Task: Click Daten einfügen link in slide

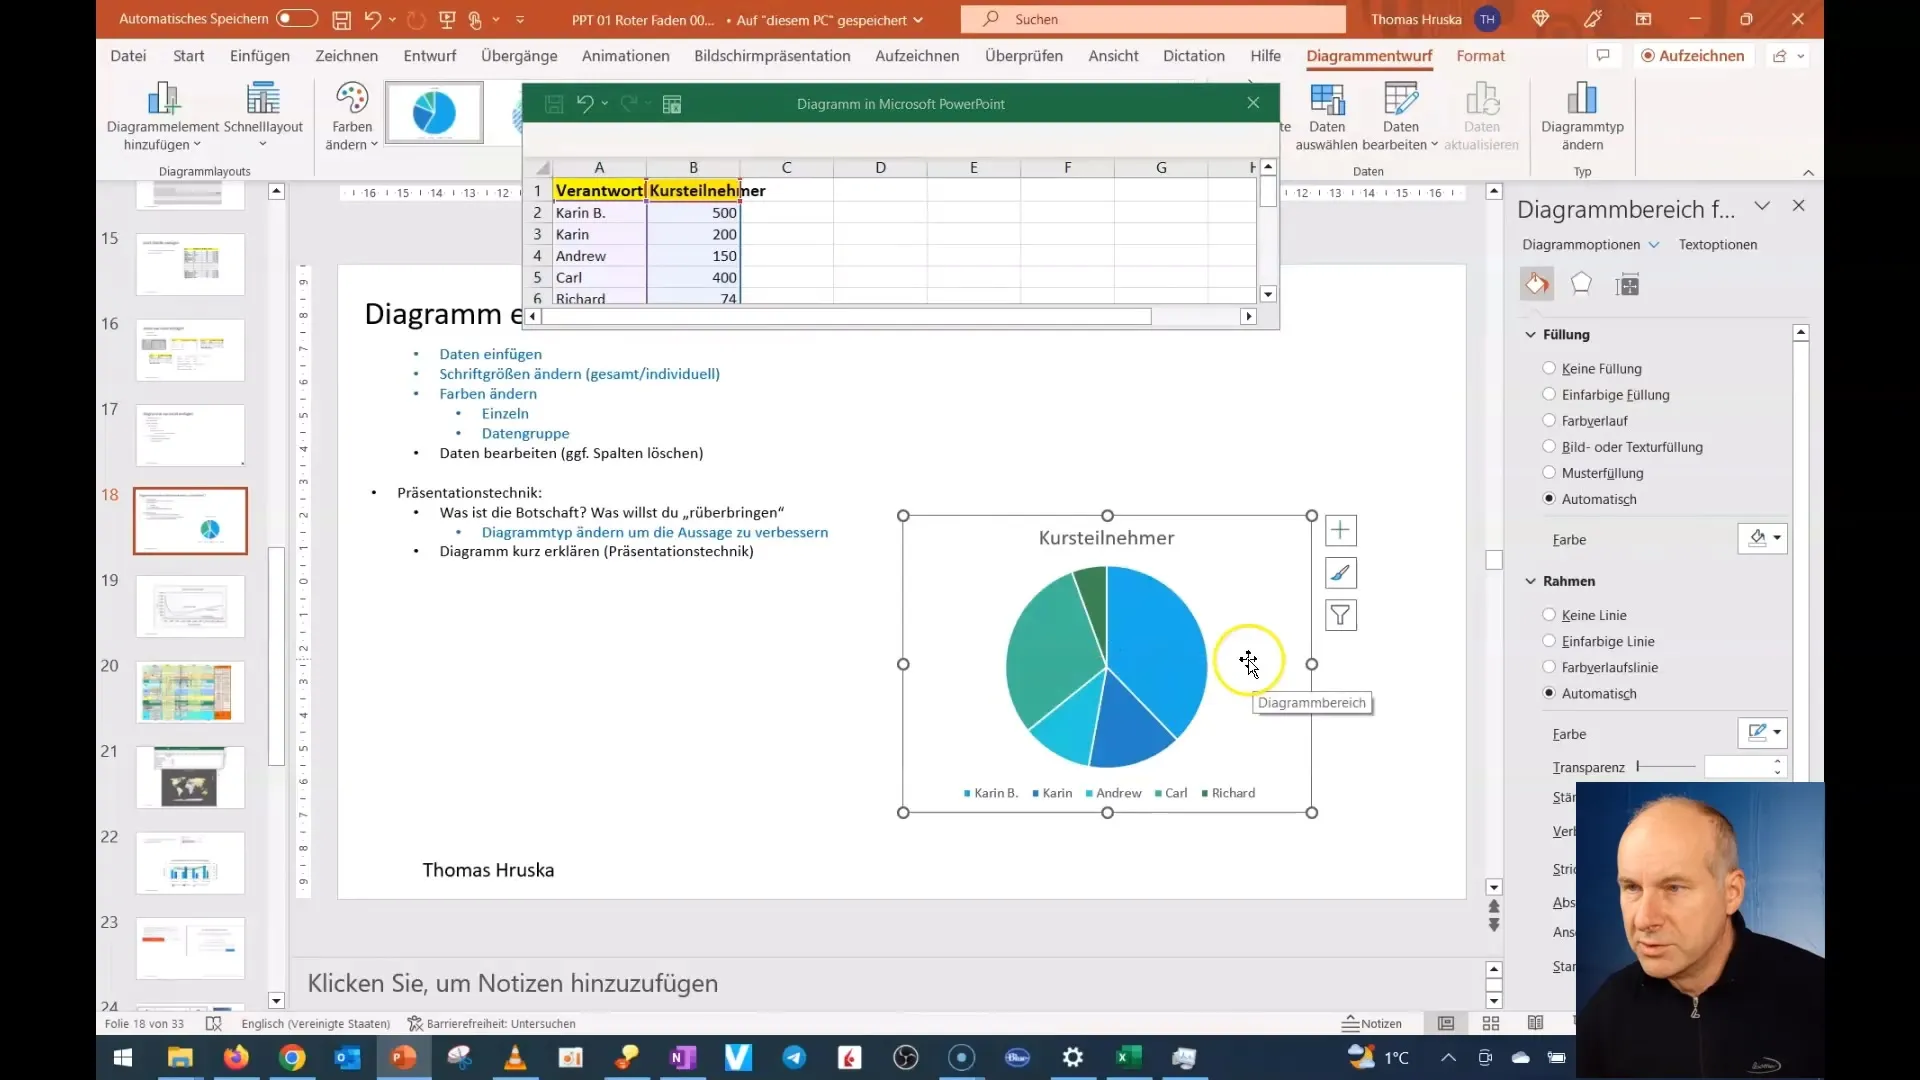Action: (x=489, y=352)
